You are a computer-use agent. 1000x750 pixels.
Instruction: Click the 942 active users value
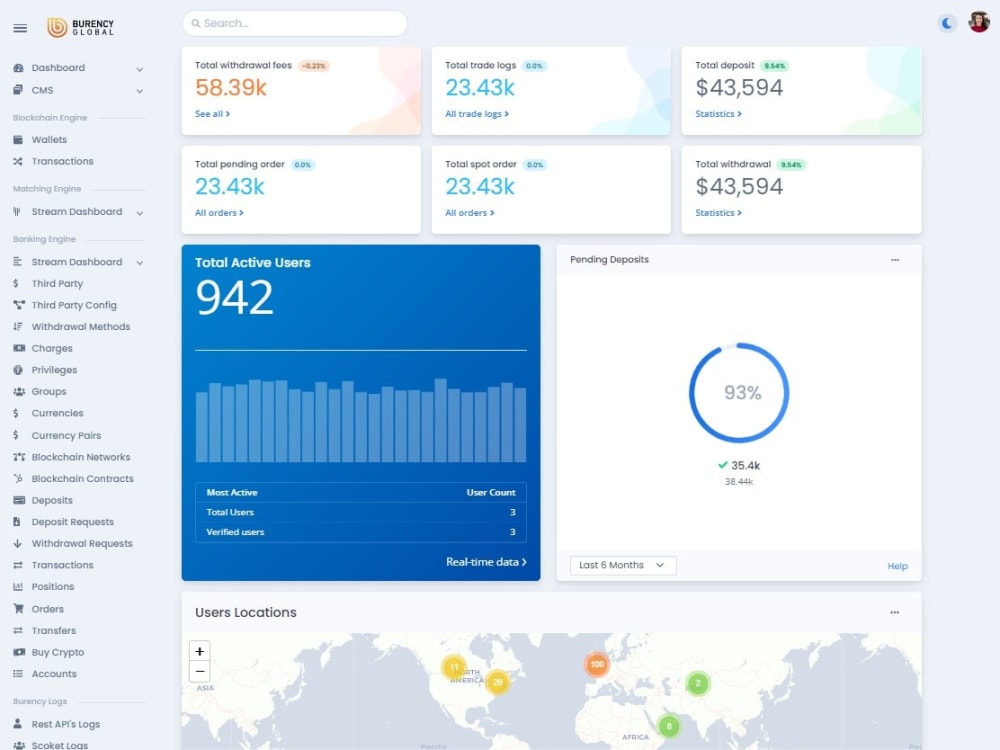click(235, 298)
